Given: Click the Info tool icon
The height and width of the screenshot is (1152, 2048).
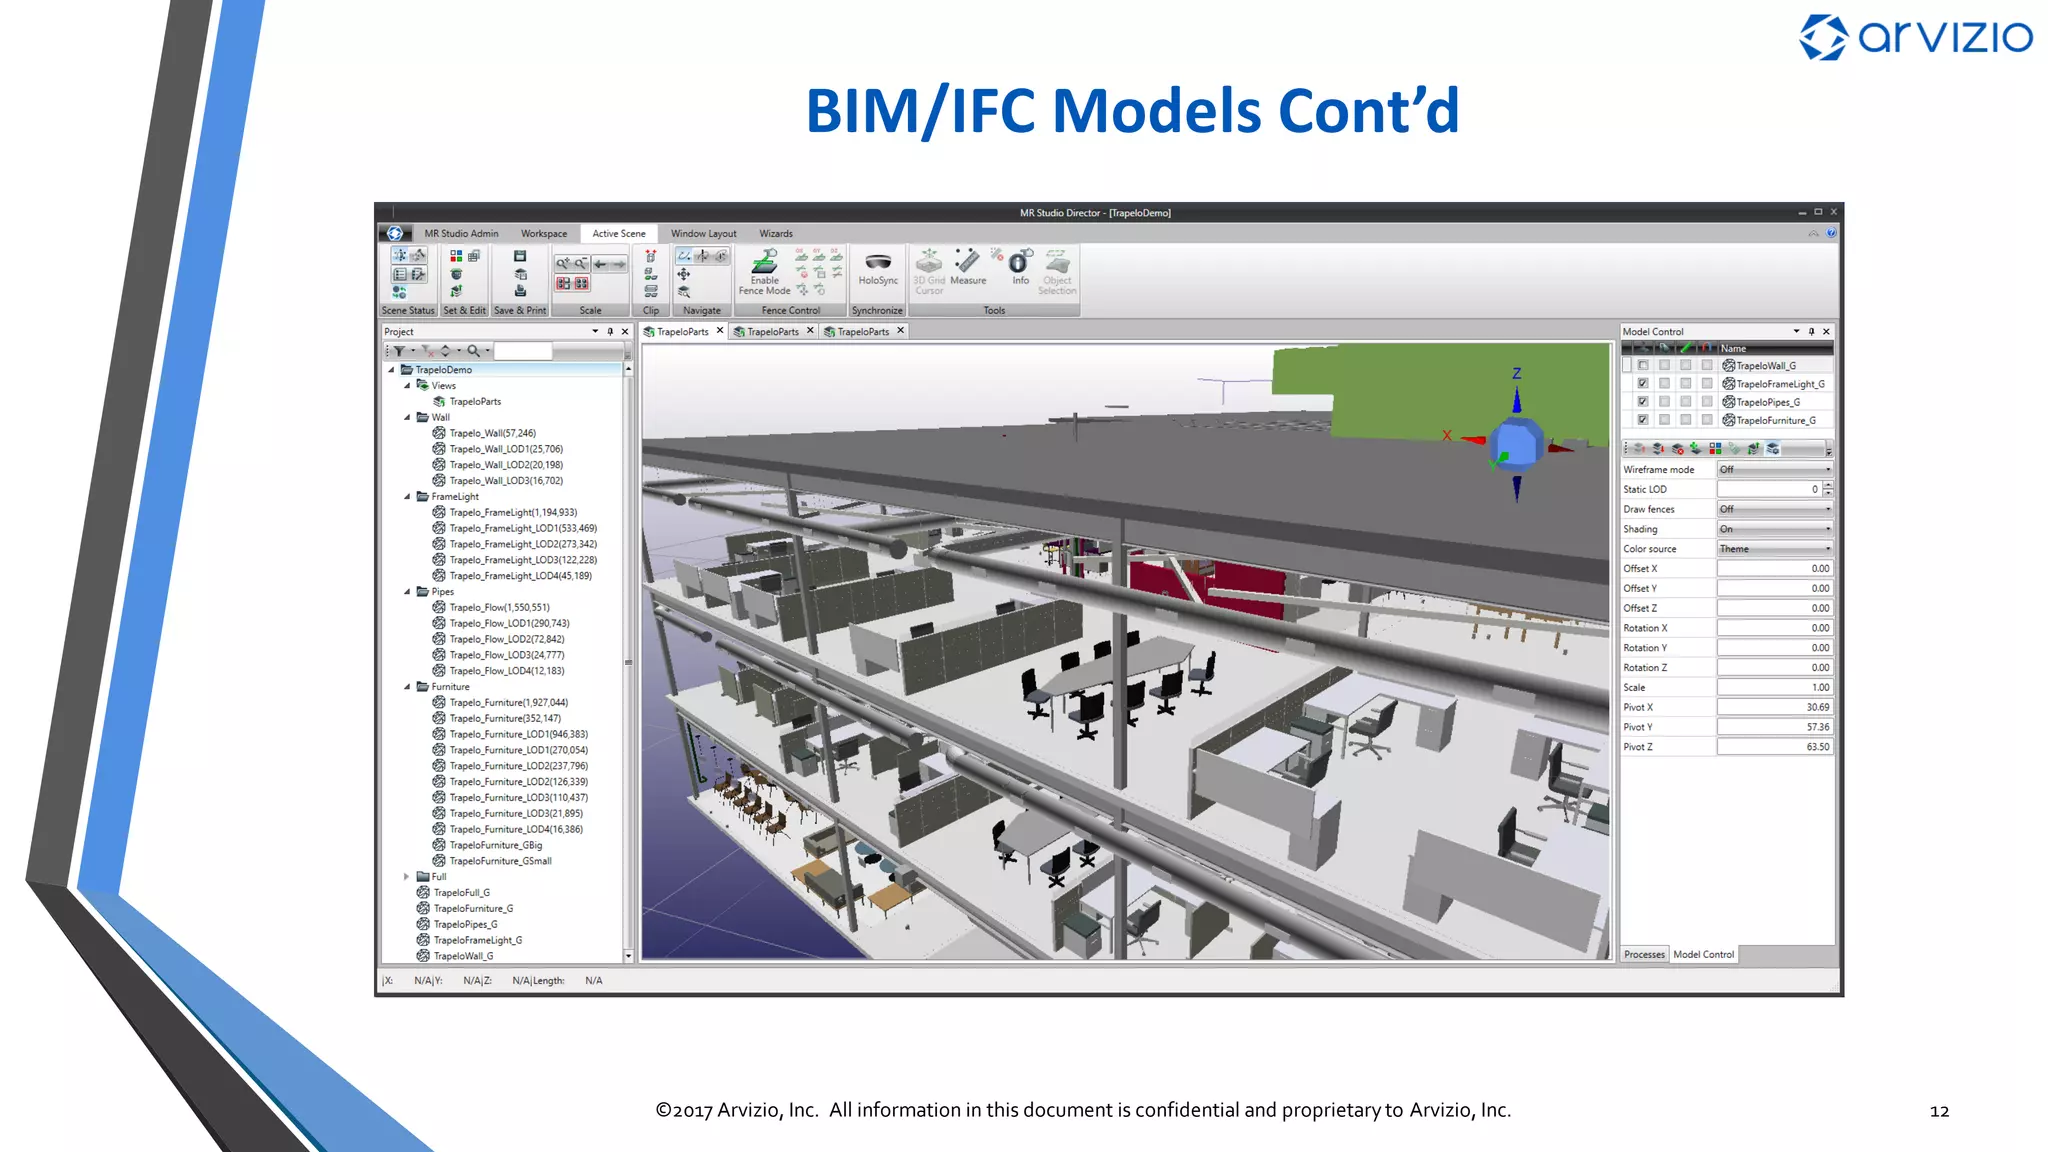Looking at the screenshot, I should tap(1019, 262).
